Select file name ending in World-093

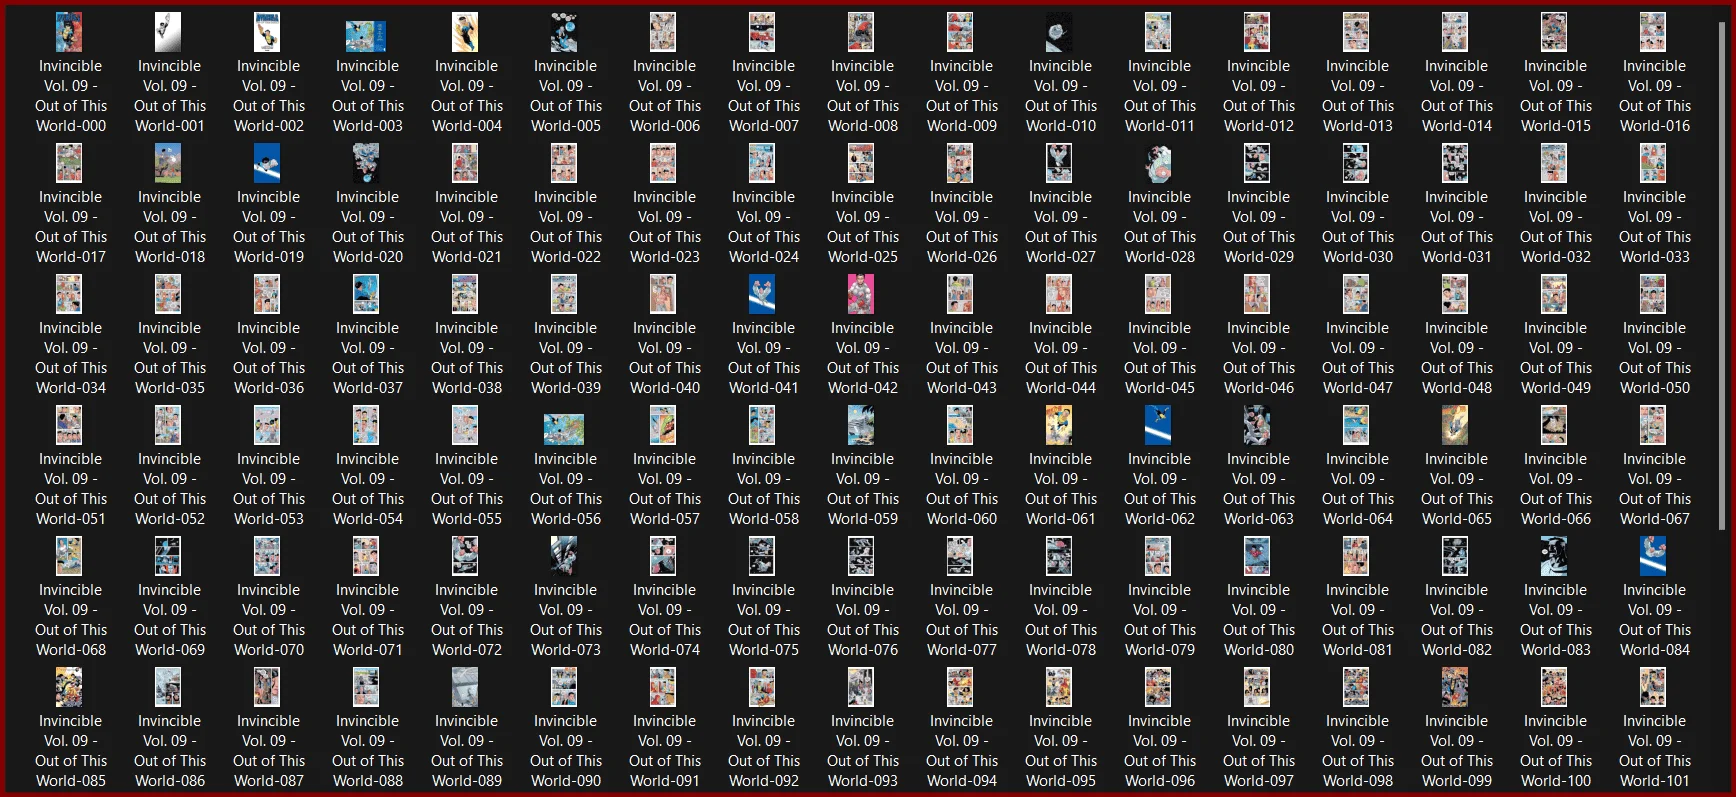(x=863, y=751)
